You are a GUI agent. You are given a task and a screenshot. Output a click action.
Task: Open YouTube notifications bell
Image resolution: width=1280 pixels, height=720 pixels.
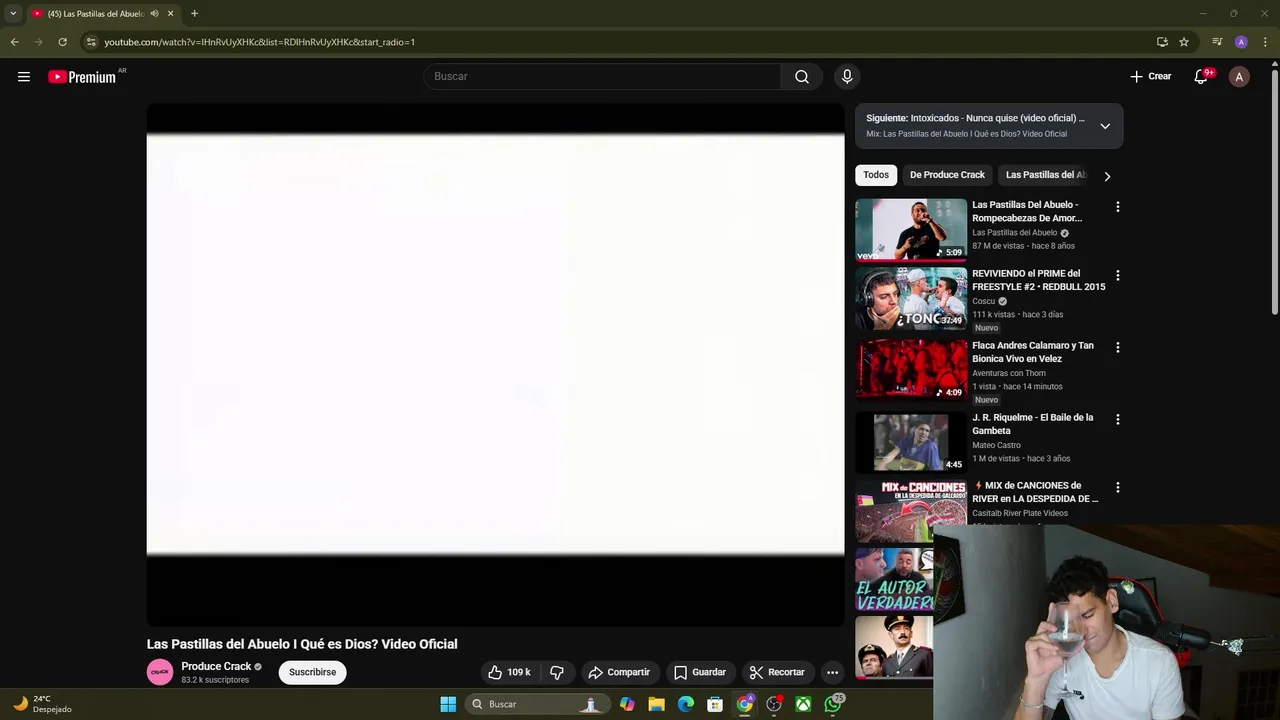click(x=1201, y=77)
